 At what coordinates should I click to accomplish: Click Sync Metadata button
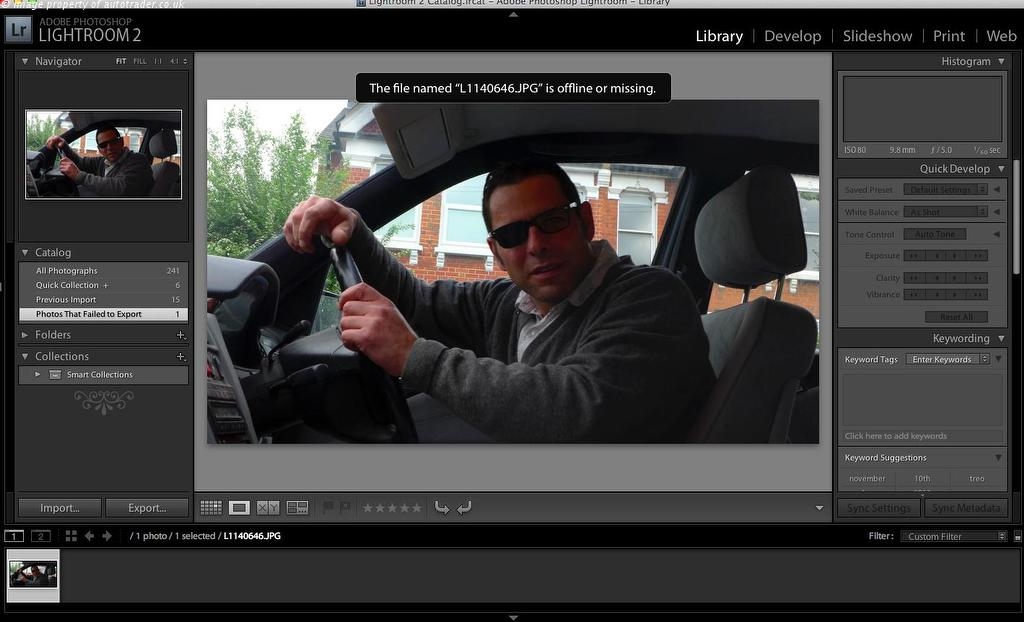point(966,508)
